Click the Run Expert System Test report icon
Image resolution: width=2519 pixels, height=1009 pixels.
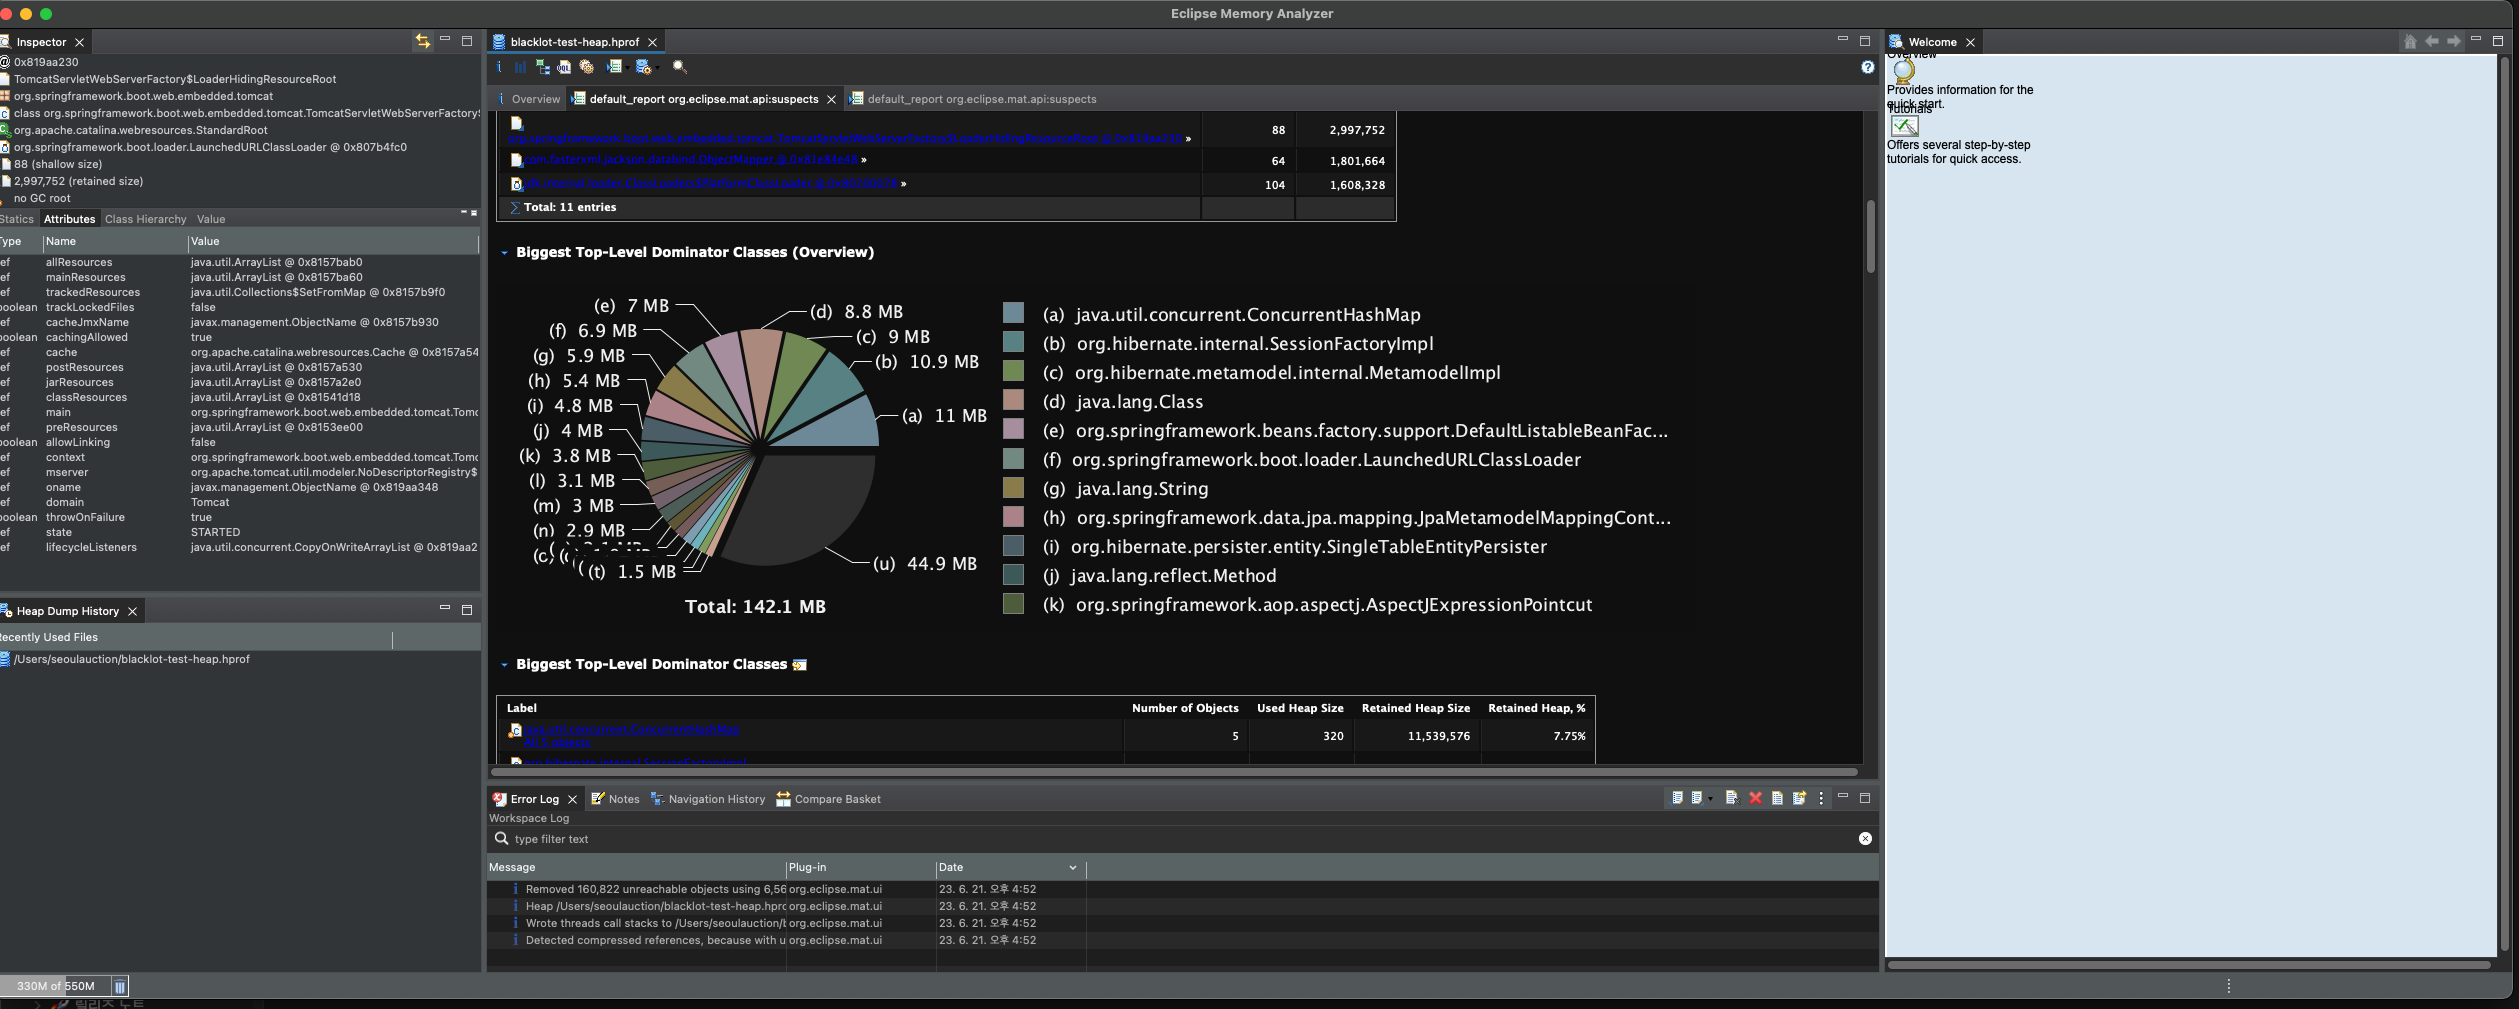tap(613, 67)
